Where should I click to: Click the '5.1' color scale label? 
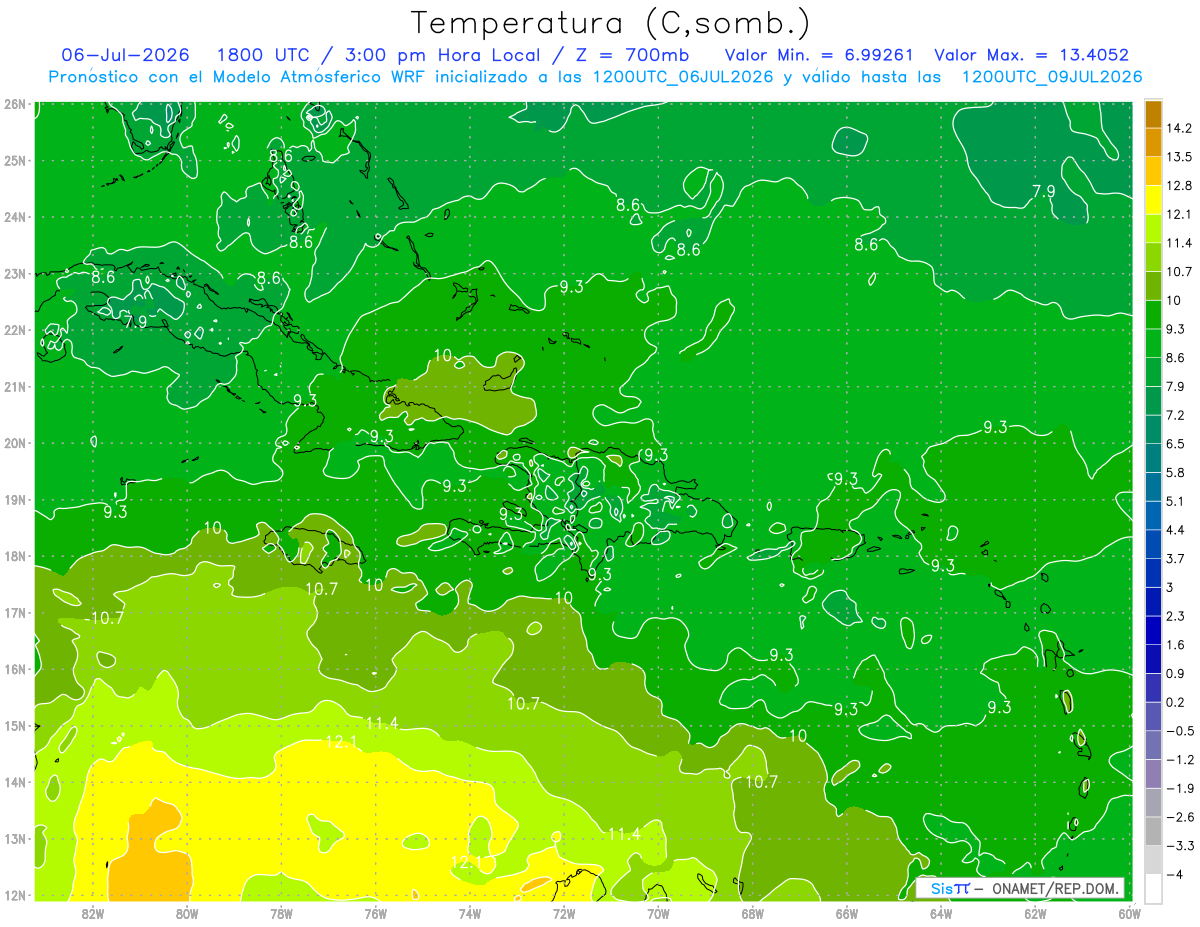tap(1176, 501)
